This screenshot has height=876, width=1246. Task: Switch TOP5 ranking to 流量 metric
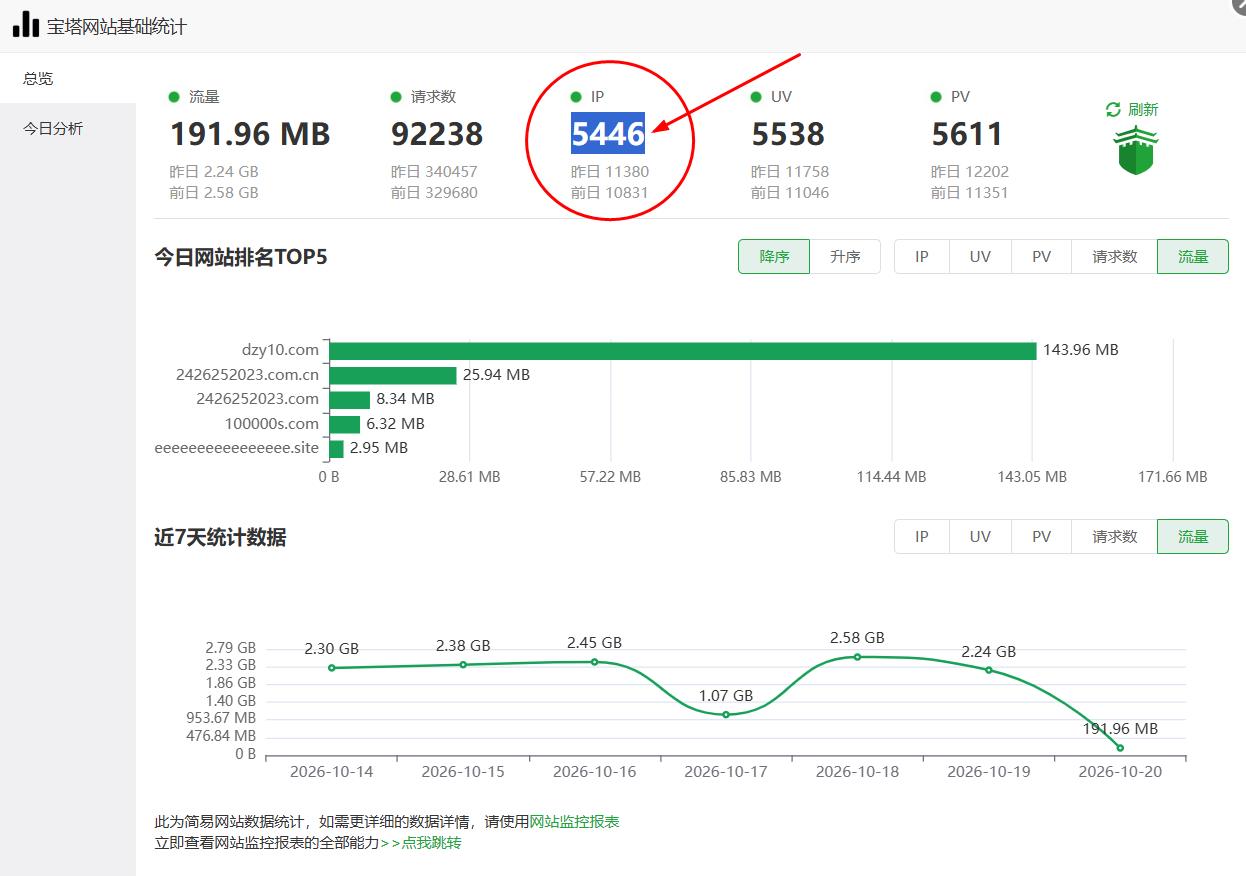(x=1193, y=256)
